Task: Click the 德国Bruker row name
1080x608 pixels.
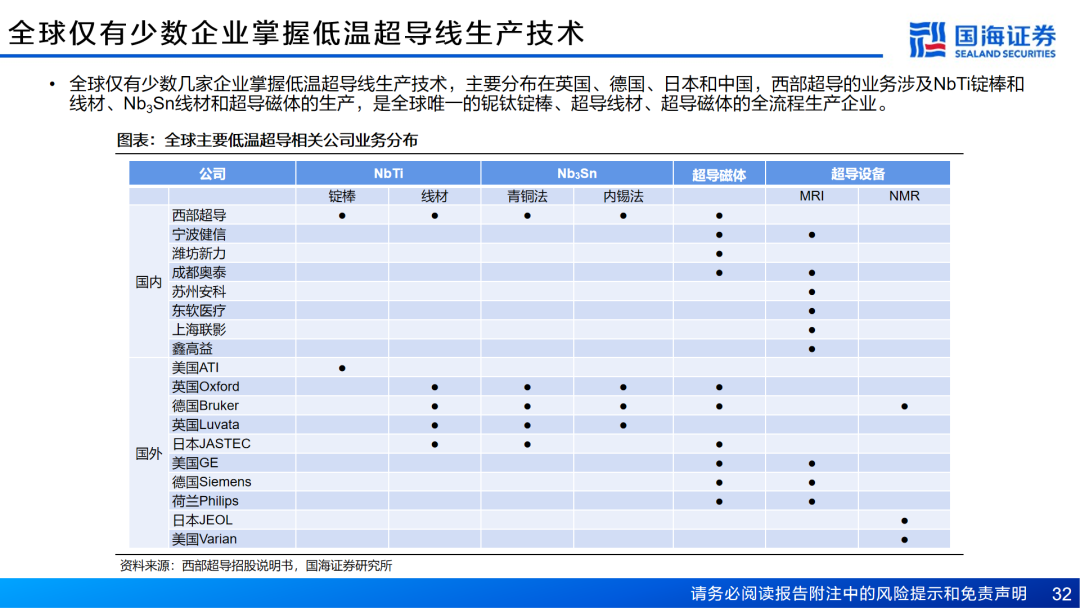Action: click(205, 406)
